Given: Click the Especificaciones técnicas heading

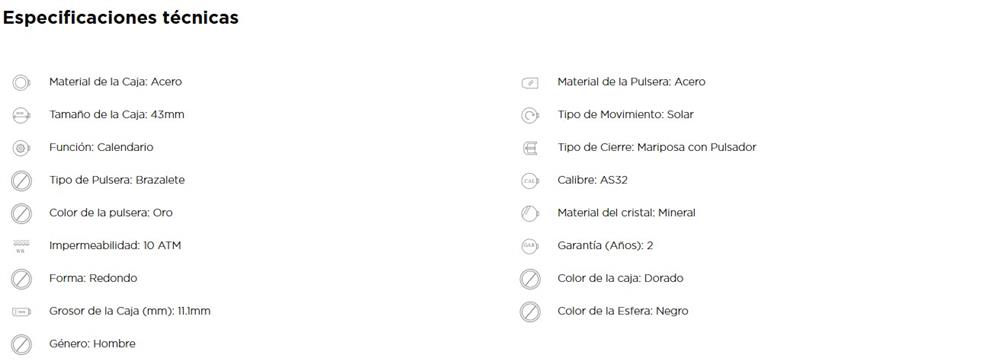Looking at the screenshot, I should click(121, 18).
